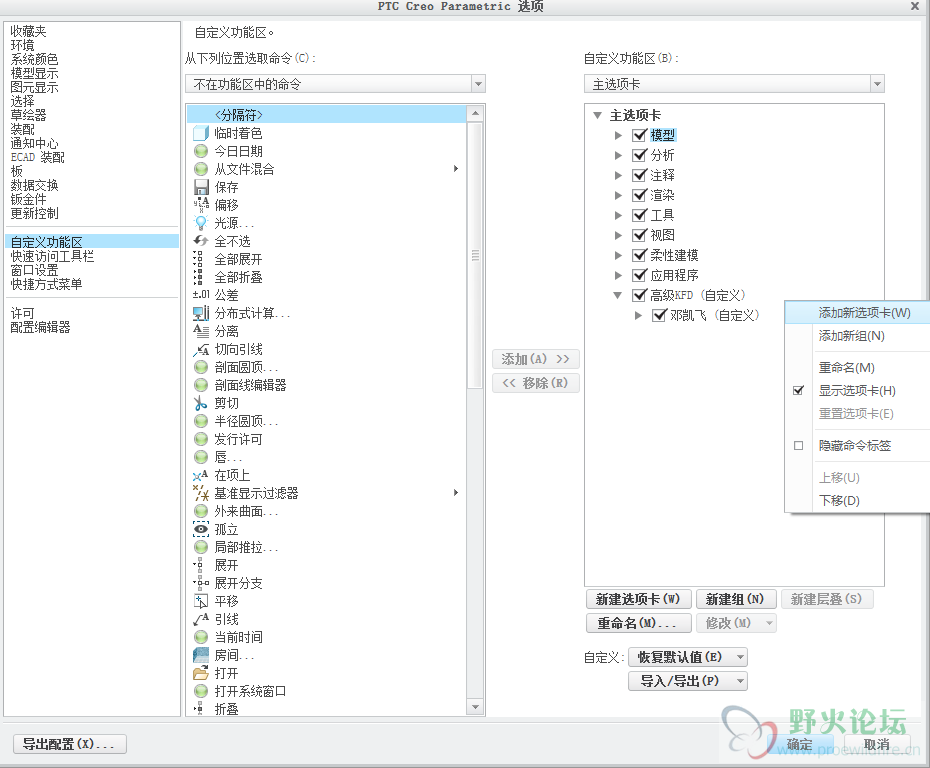930x768 pixels.
Task: Click the 打开 folder icon
Action: pyautogui.click(x=201, y=673)
